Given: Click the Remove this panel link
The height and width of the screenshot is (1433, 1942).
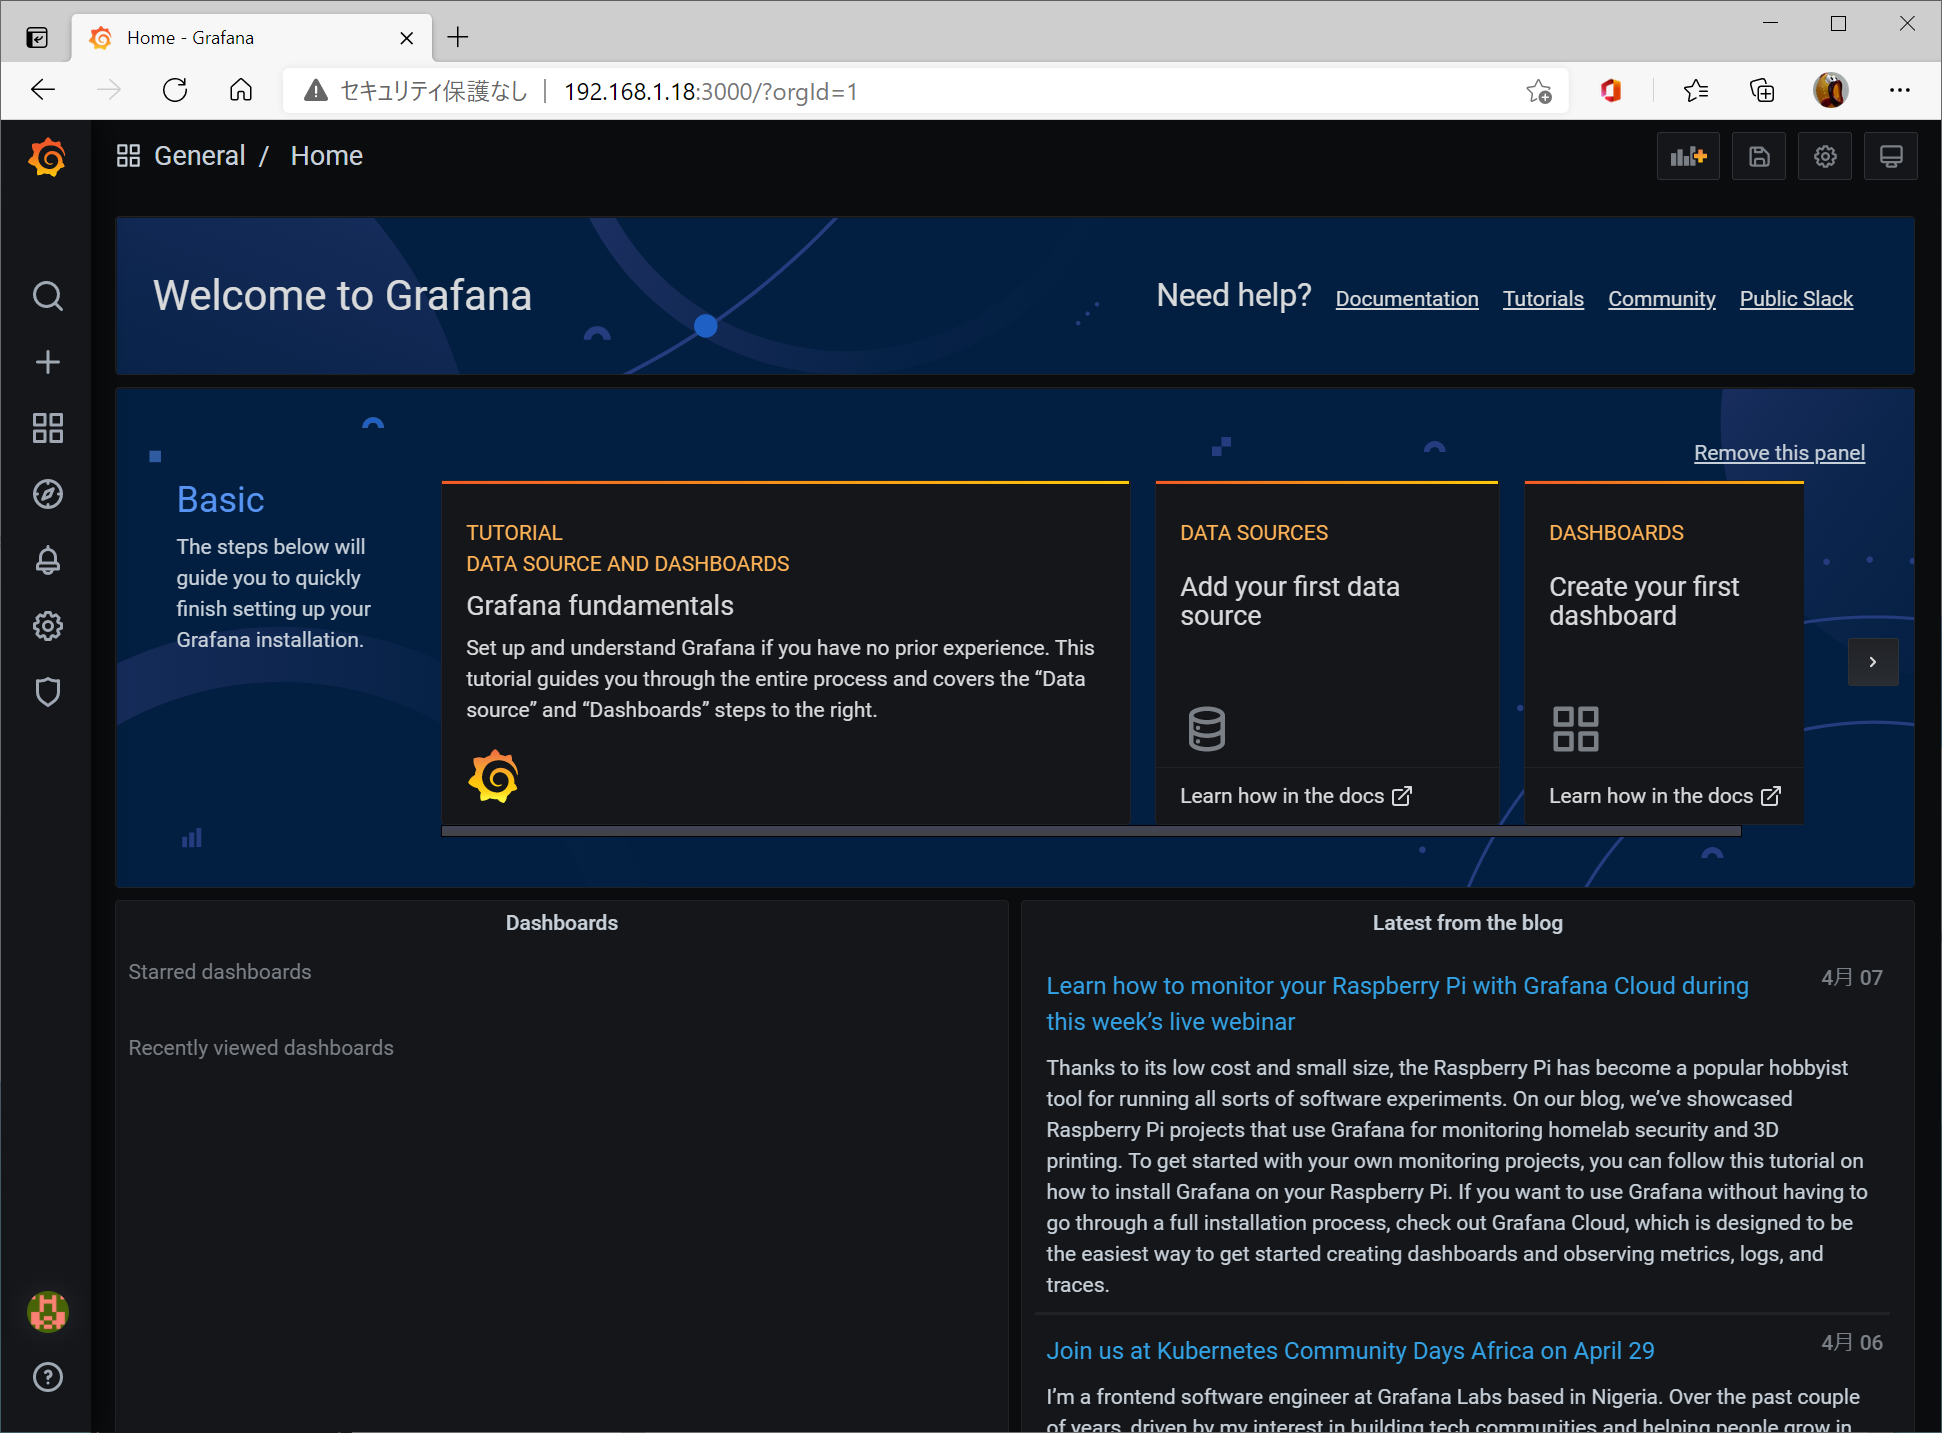Looking at the screenshot, I should (x=1779, y=452).
